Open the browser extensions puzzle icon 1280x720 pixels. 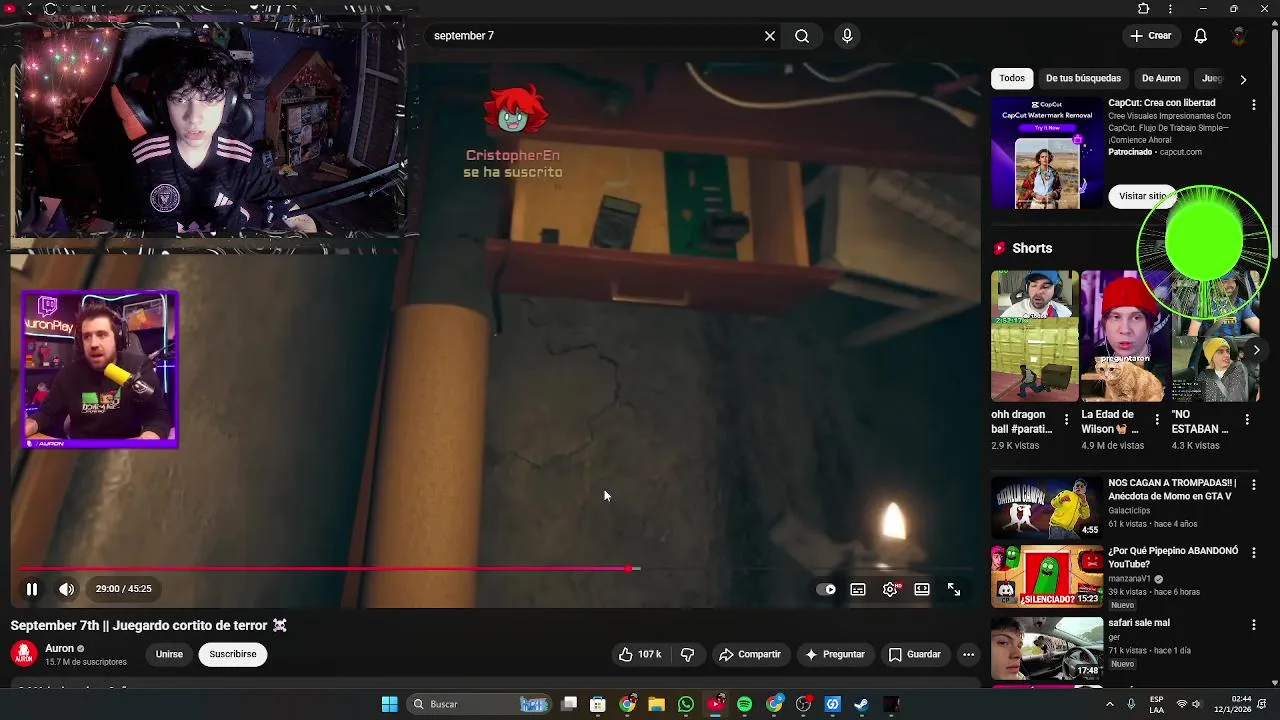[1144, 9]
